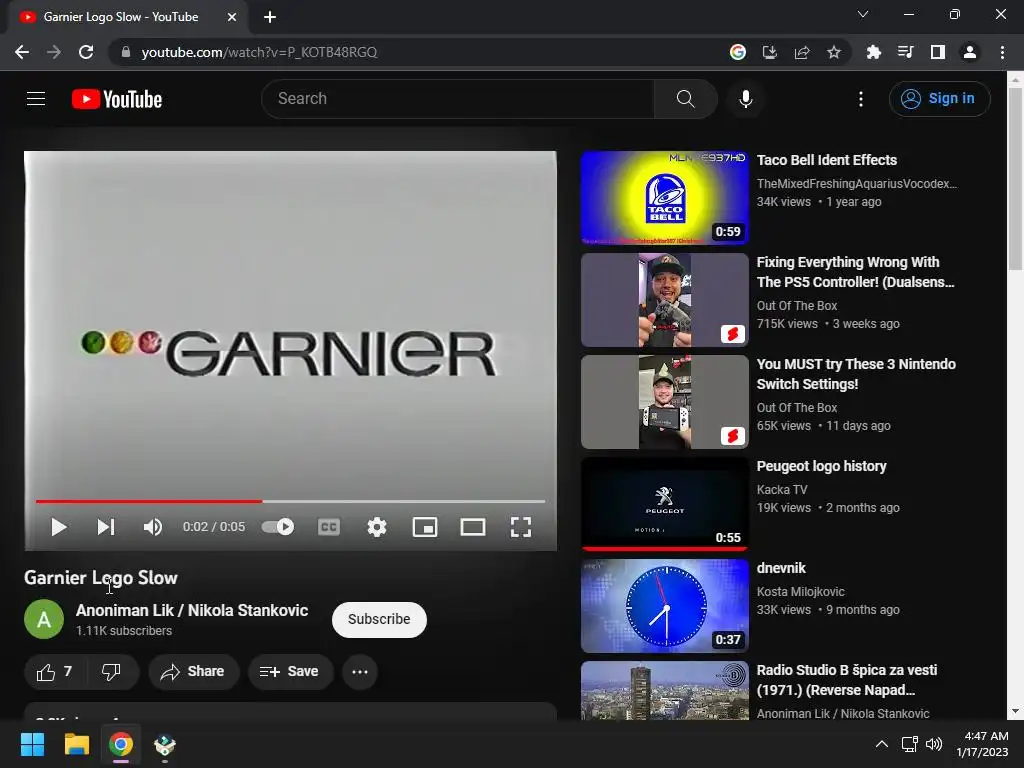Open Nintendo Switch Settings video thumbnail
This screenshot has width=1024, height=768.
click(664, 402)
